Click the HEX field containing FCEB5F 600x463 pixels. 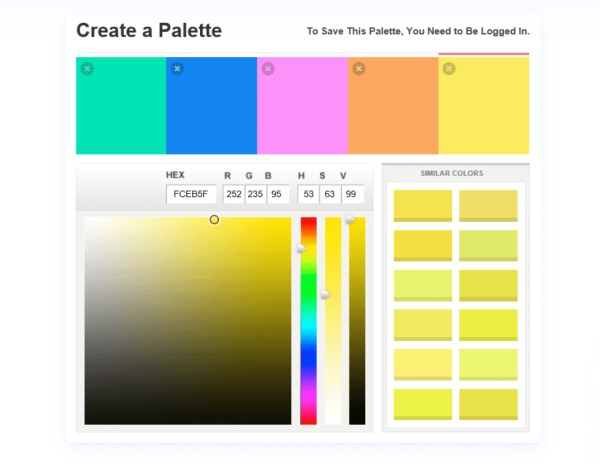191,194
